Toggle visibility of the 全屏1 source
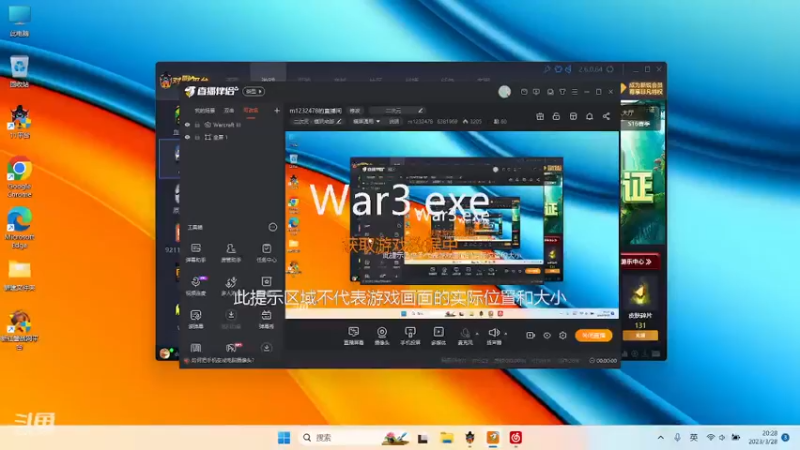The width and height of the screenshot is (800, 450). [x=187, y=137]
